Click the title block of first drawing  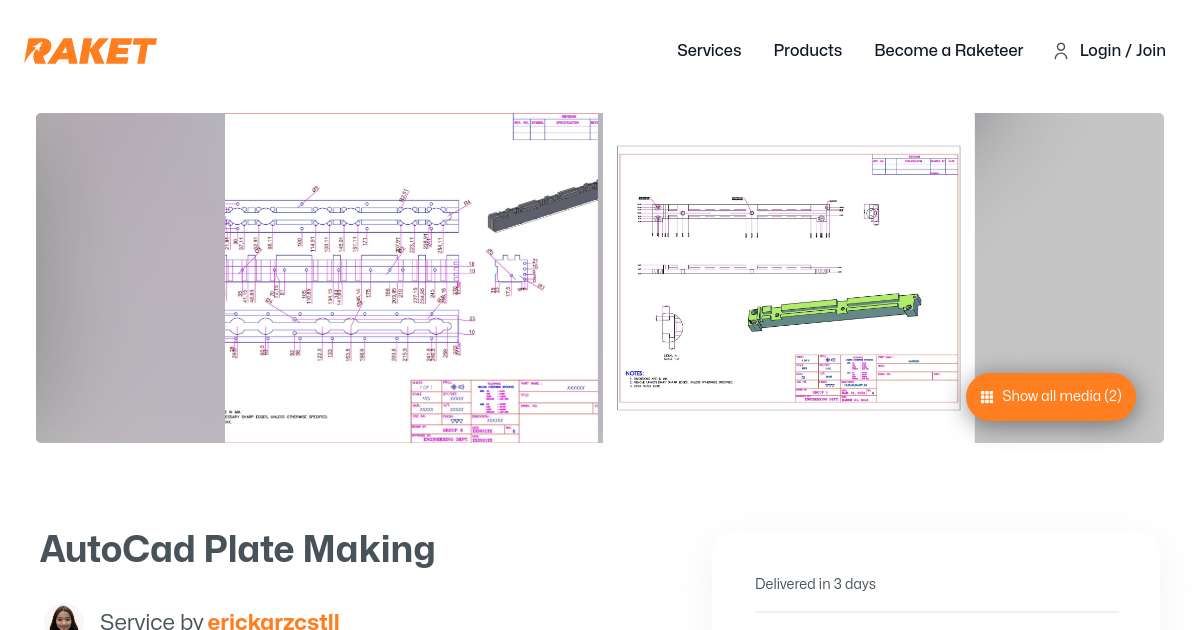tap(505, 410)
